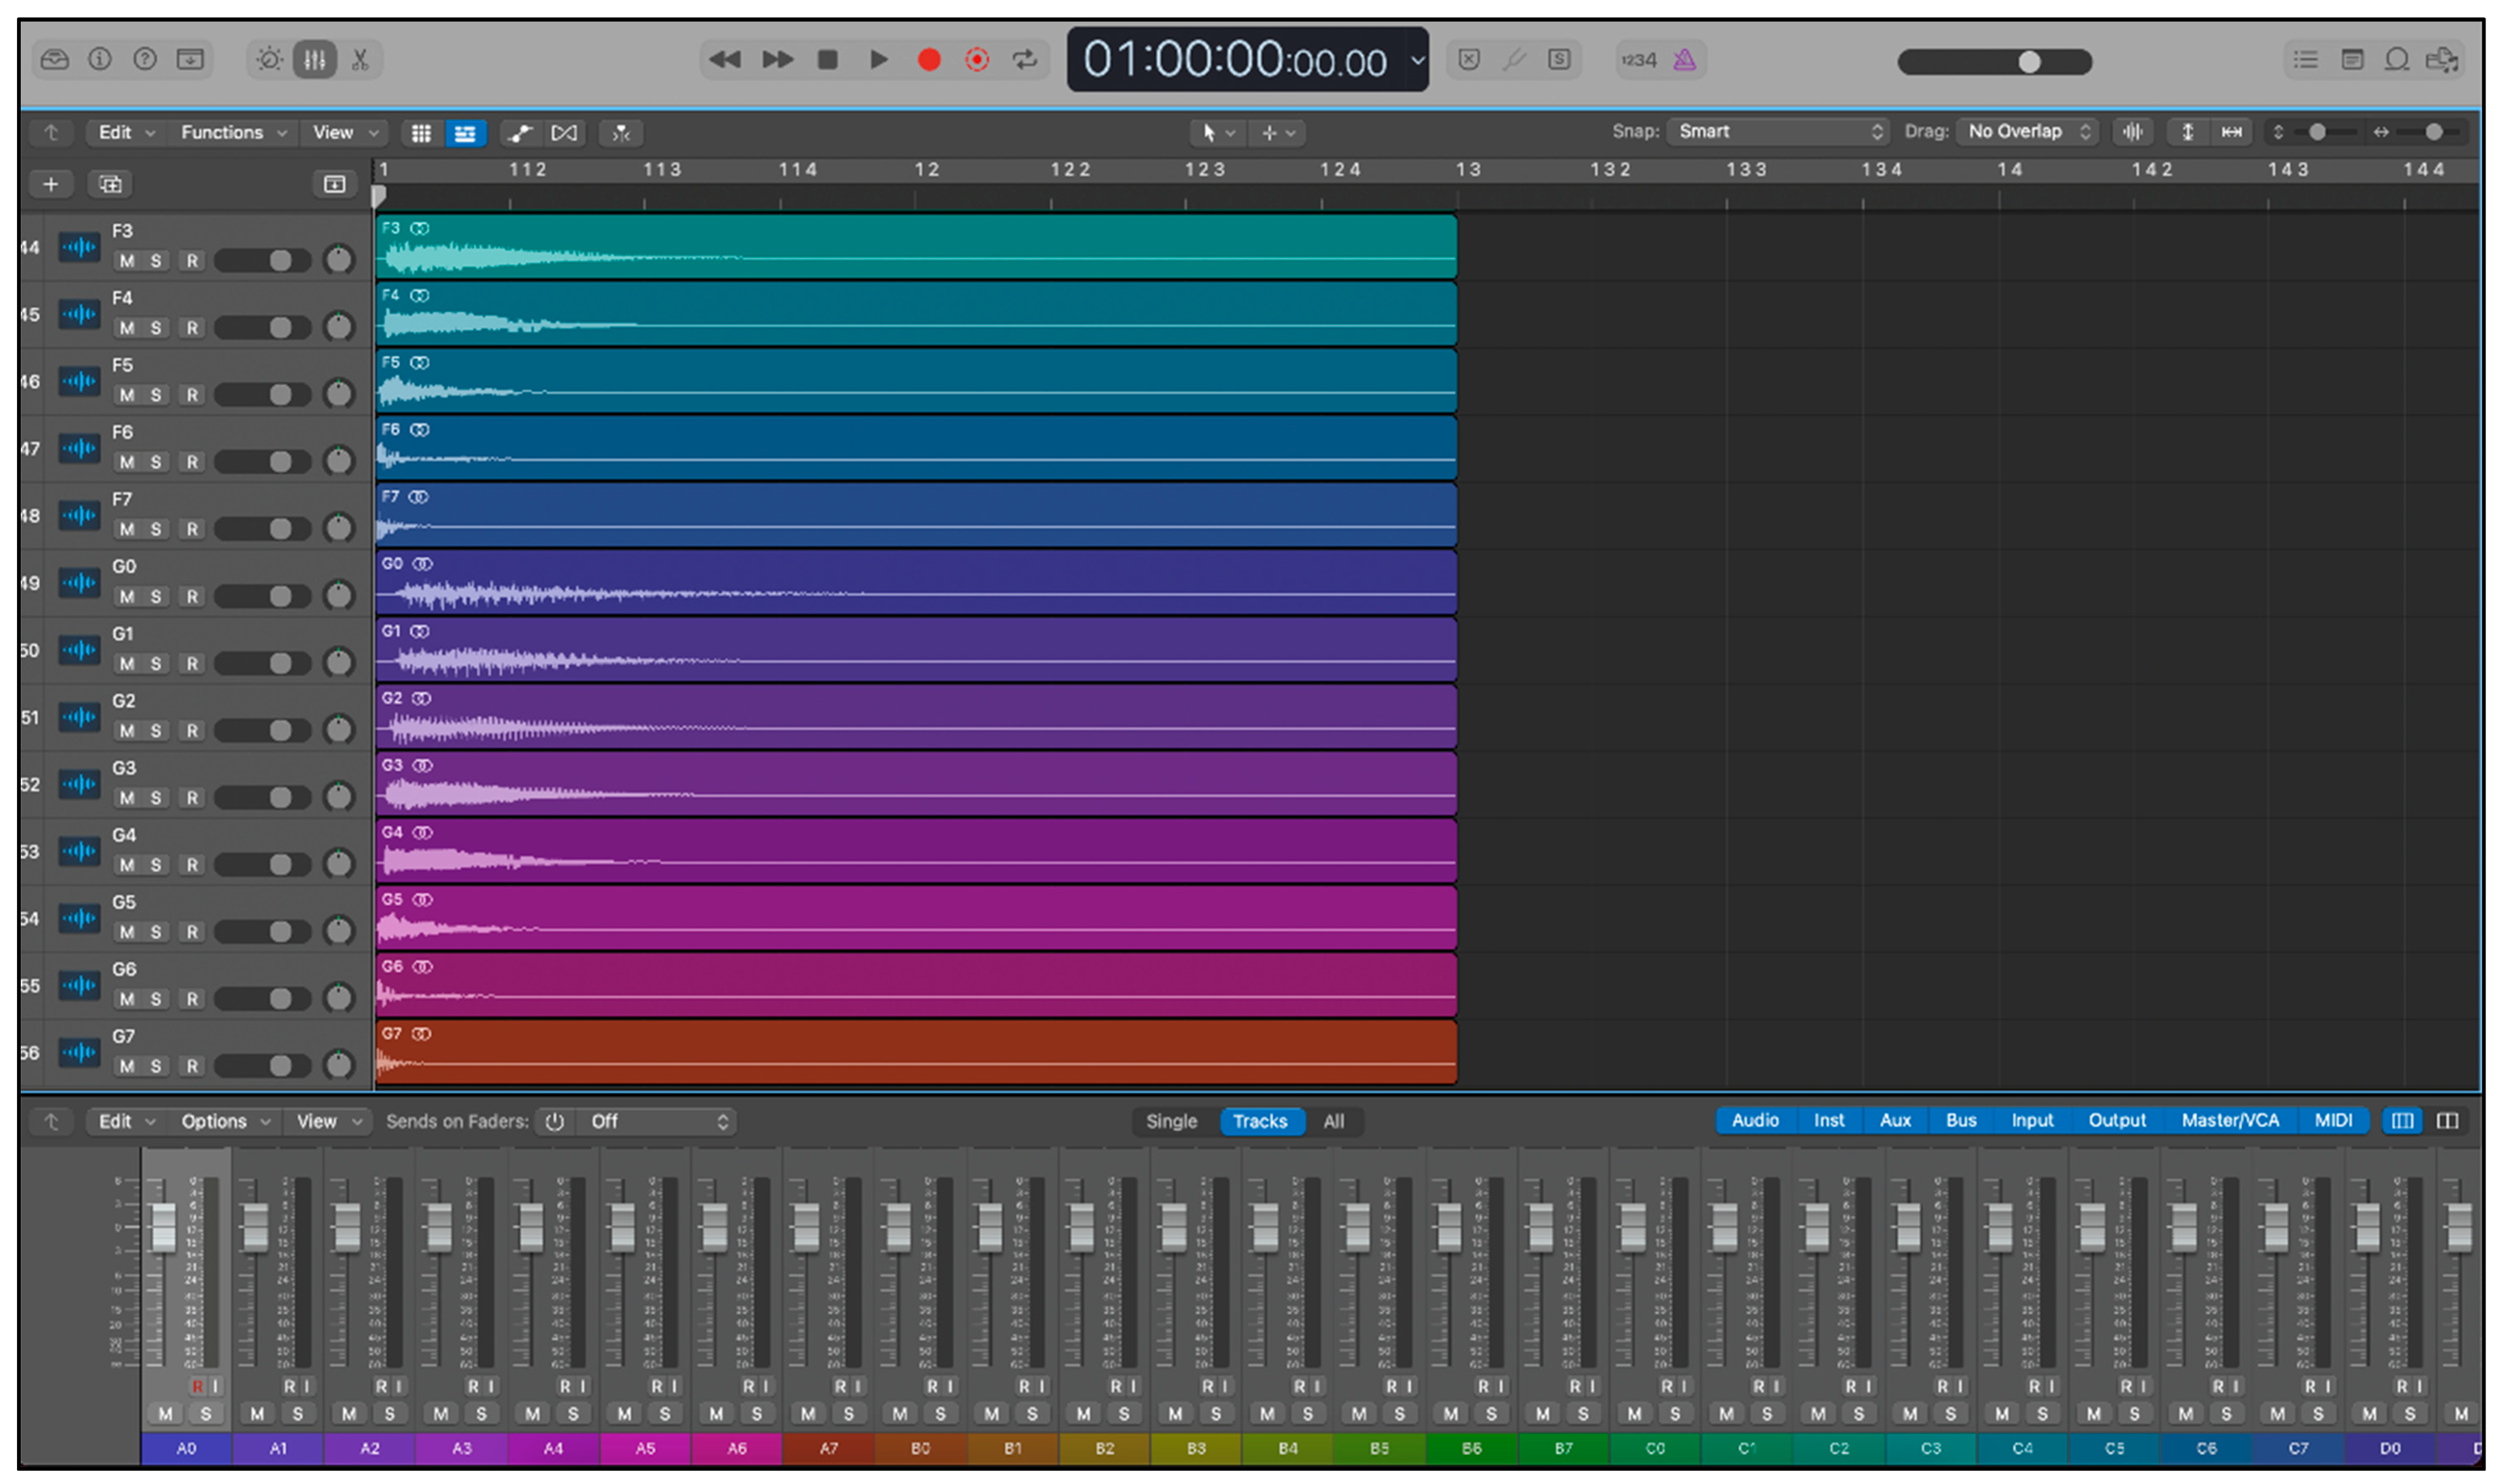
Task: Open the List Editors icon
Action: [x=2305, y=60]
